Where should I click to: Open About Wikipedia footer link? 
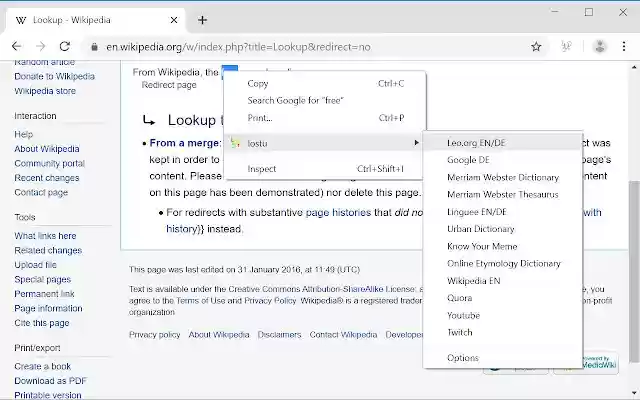point(219,335)
